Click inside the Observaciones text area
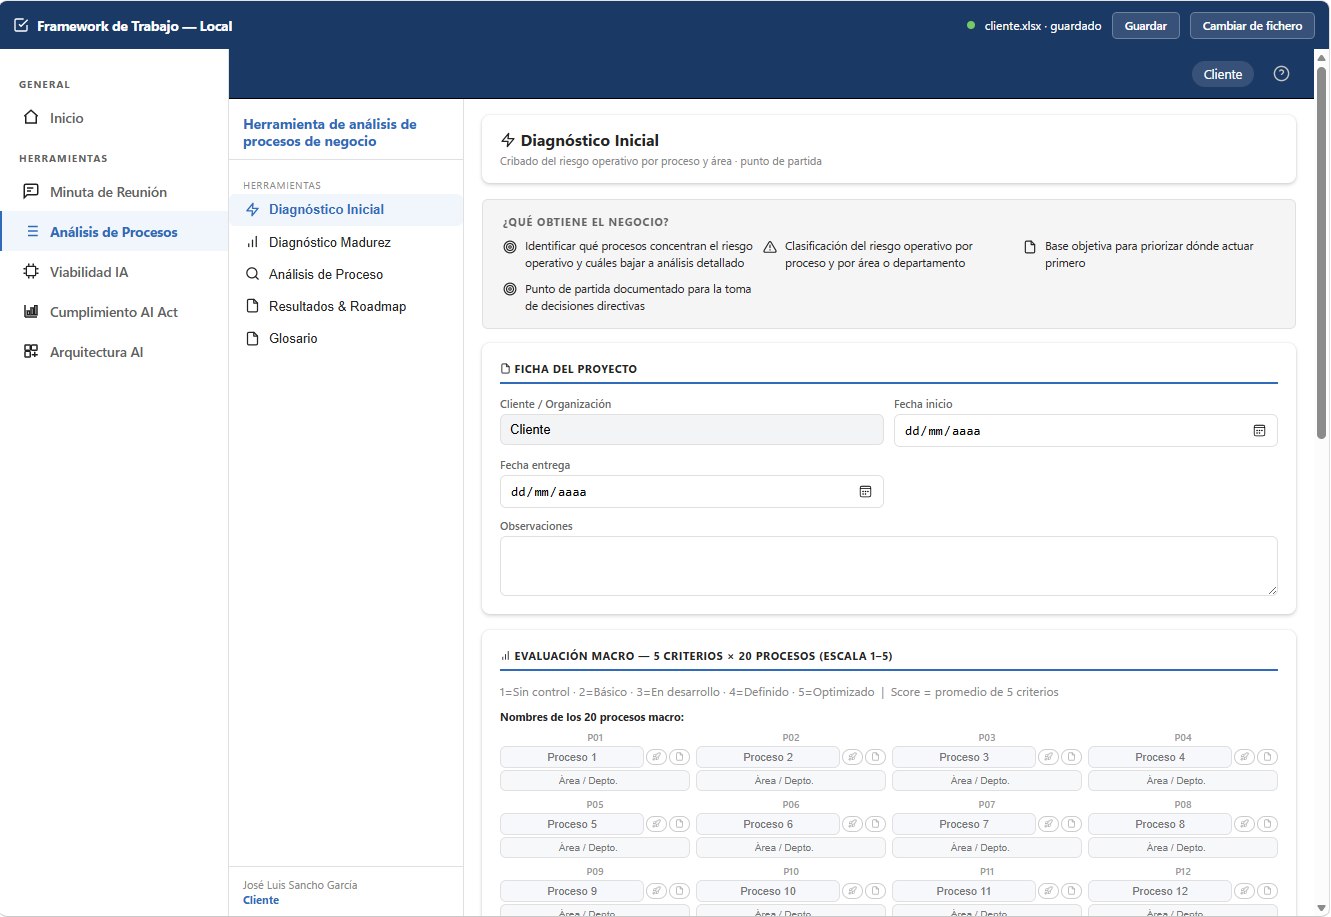The image size is (1331, 917). coord(888,566)
